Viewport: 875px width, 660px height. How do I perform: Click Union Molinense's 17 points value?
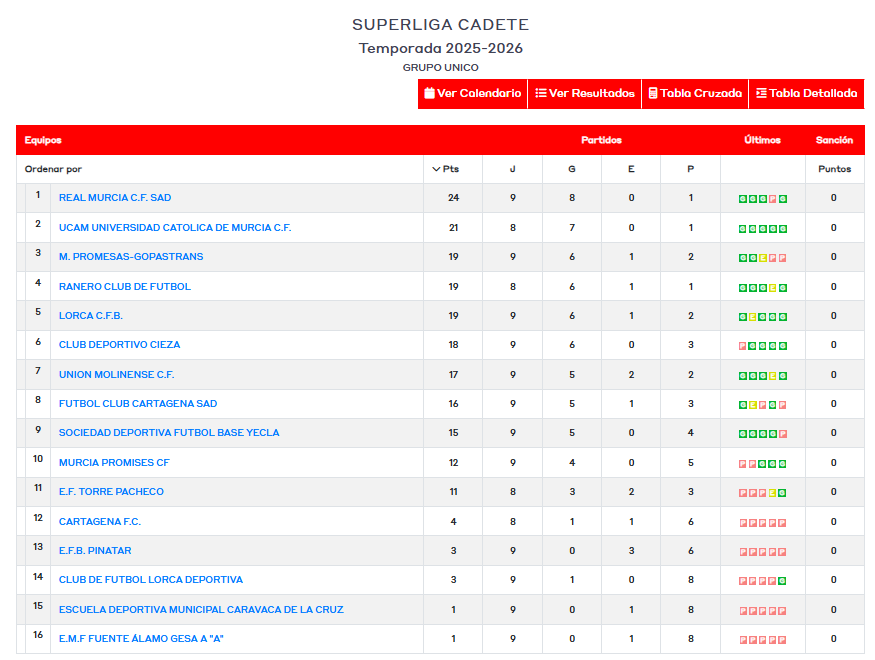[453, 375]
